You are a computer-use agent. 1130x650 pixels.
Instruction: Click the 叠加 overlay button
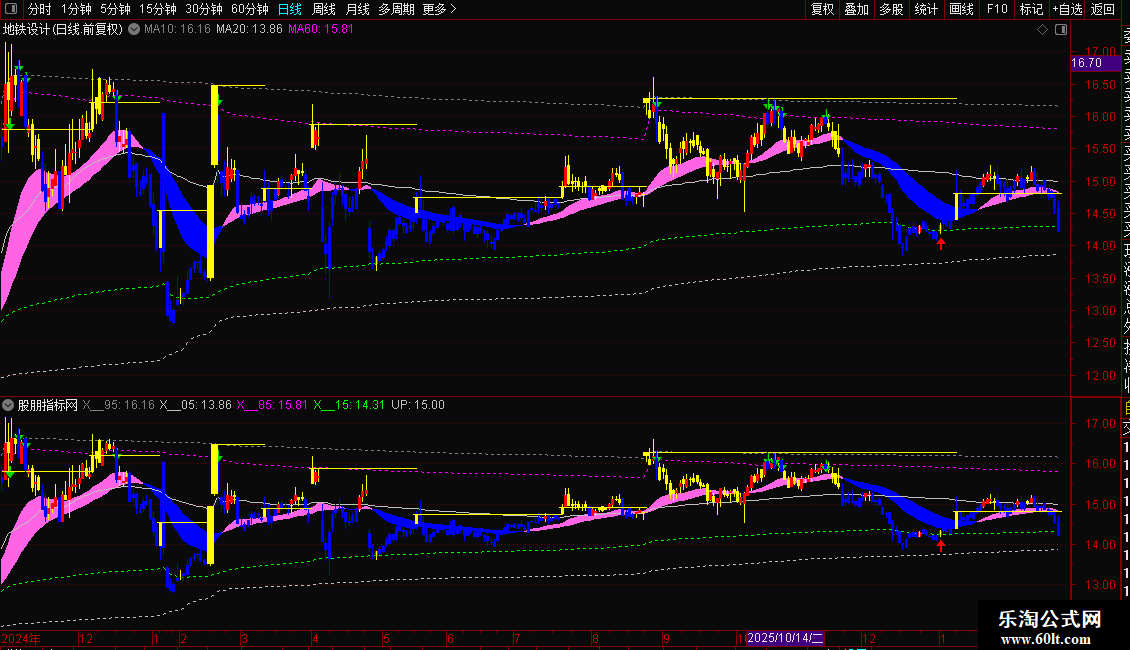tap(857, 9)
